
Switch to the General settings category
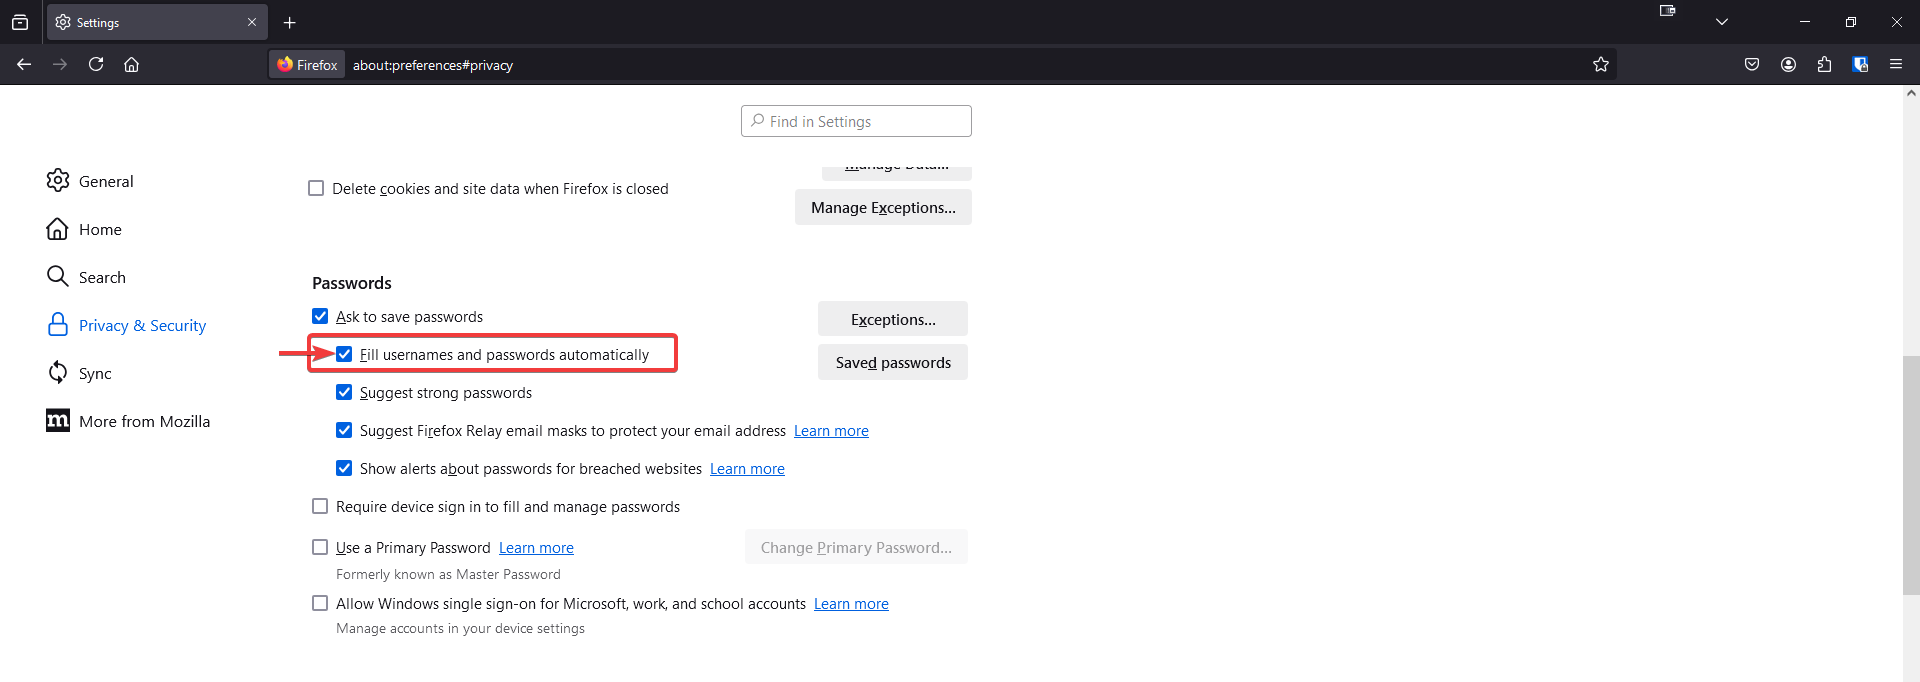point(105,181)
